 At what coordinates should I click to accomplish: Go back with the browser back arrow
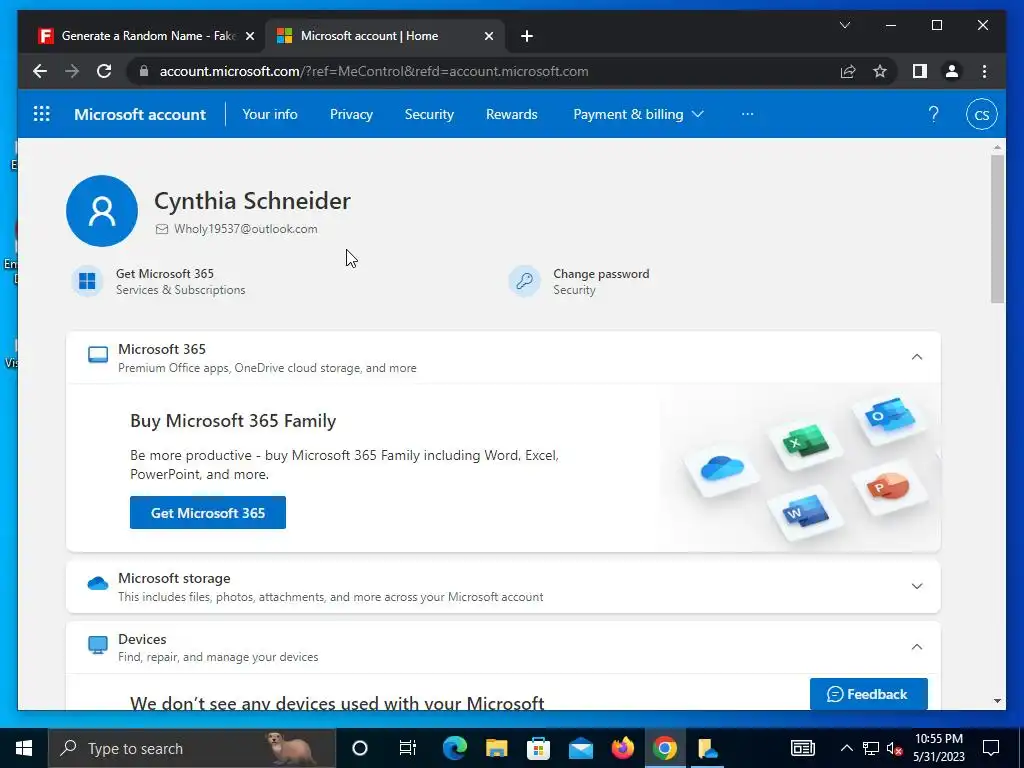40,71
